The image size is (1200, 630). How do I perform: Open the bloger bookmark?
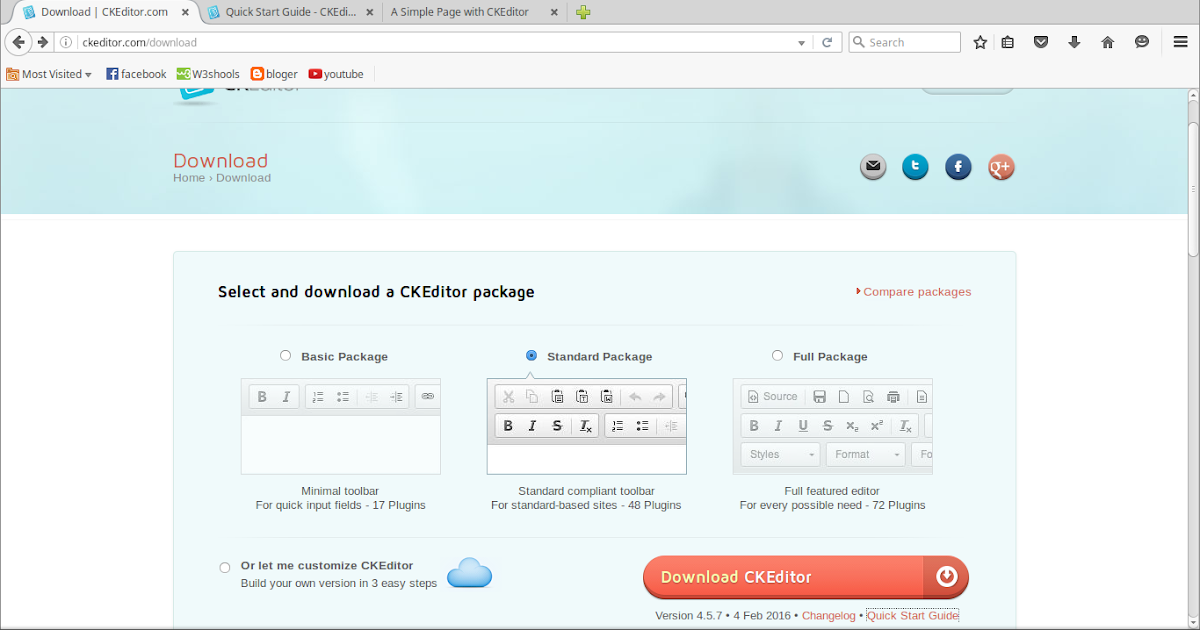coord(274,74)
